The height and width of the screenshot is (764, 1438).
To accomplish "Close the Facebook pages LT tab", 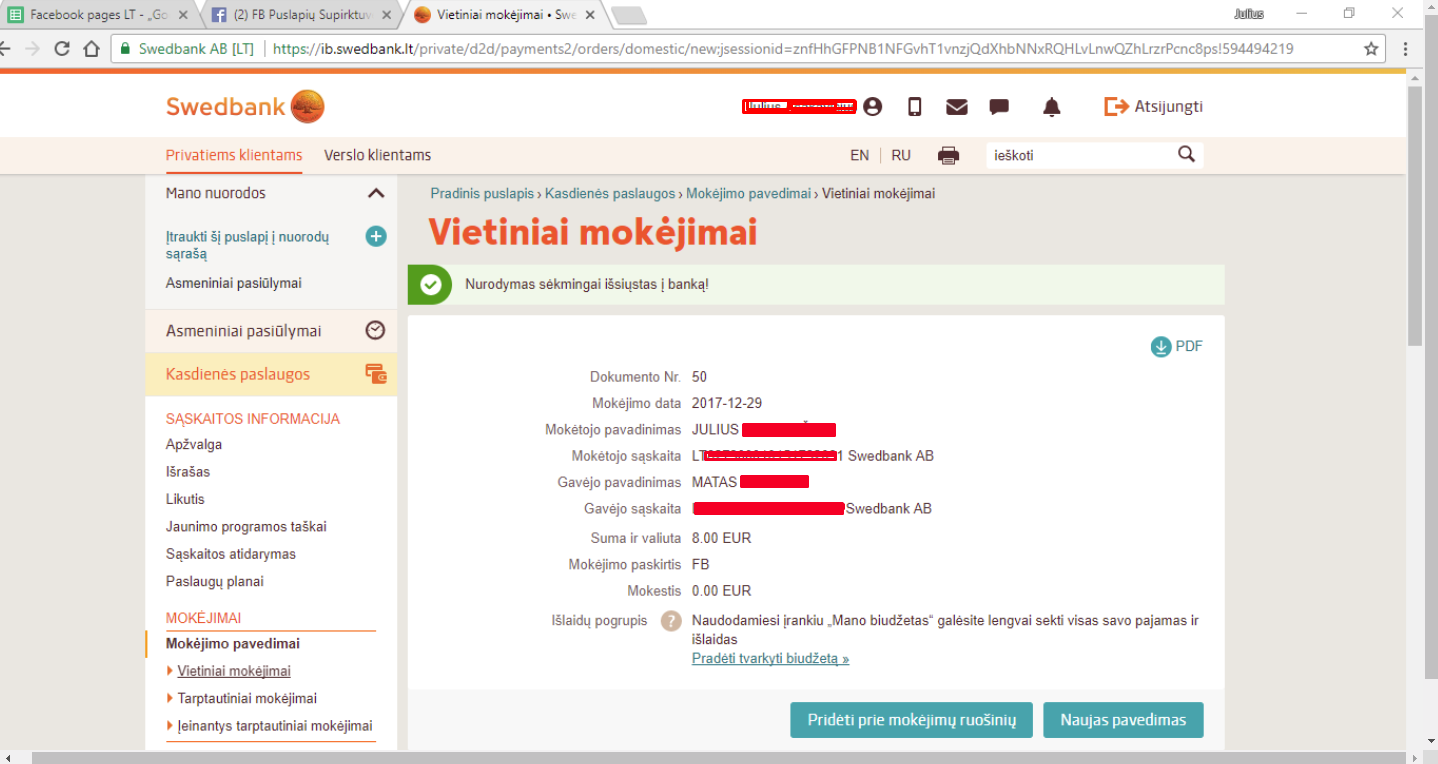I will tap(183, 15).
